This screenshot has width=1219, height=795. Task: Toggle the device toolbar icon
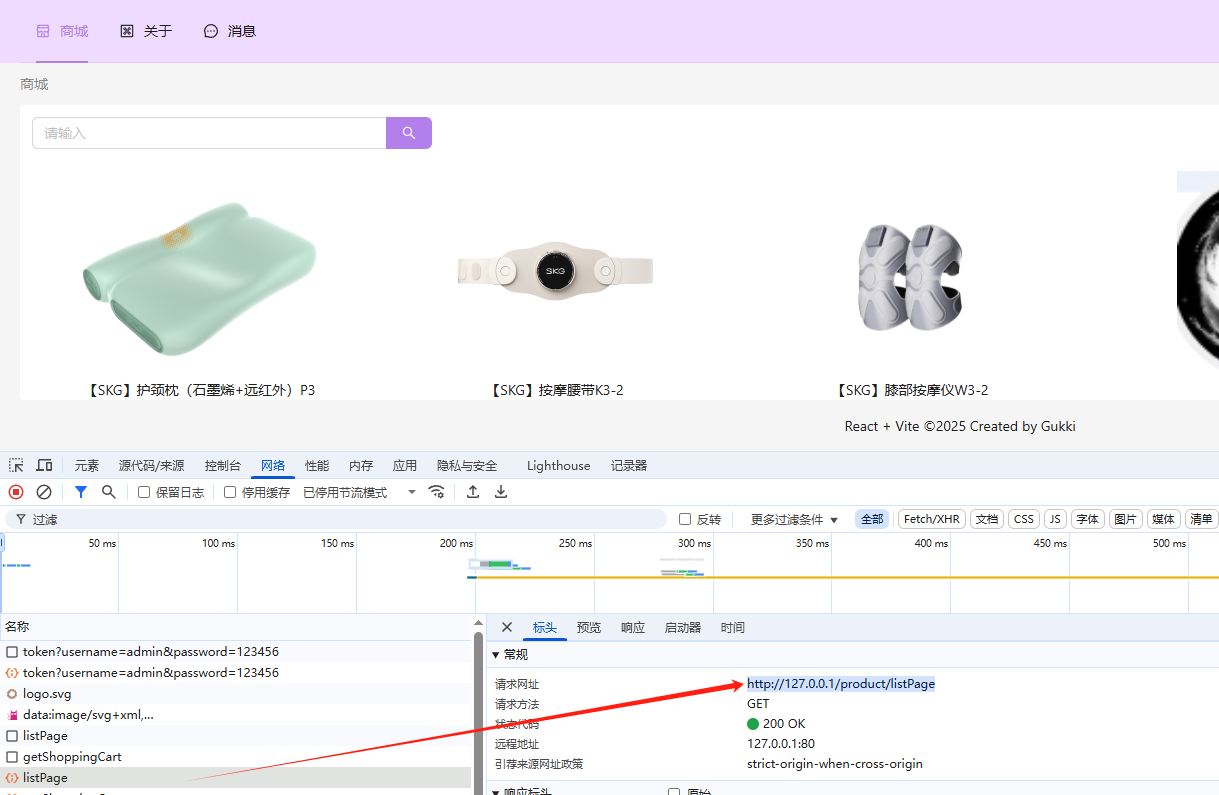[44, 465]
